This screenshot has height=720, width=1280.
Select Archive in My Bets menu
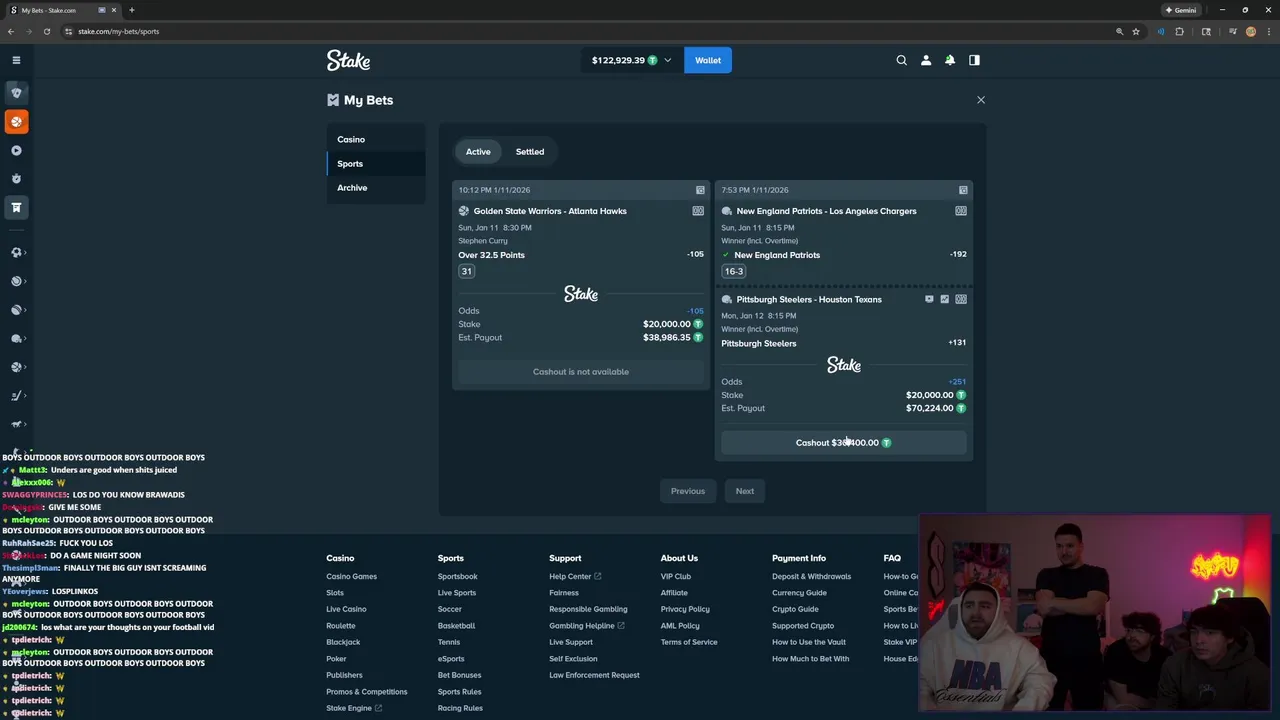tap(376, 187)
